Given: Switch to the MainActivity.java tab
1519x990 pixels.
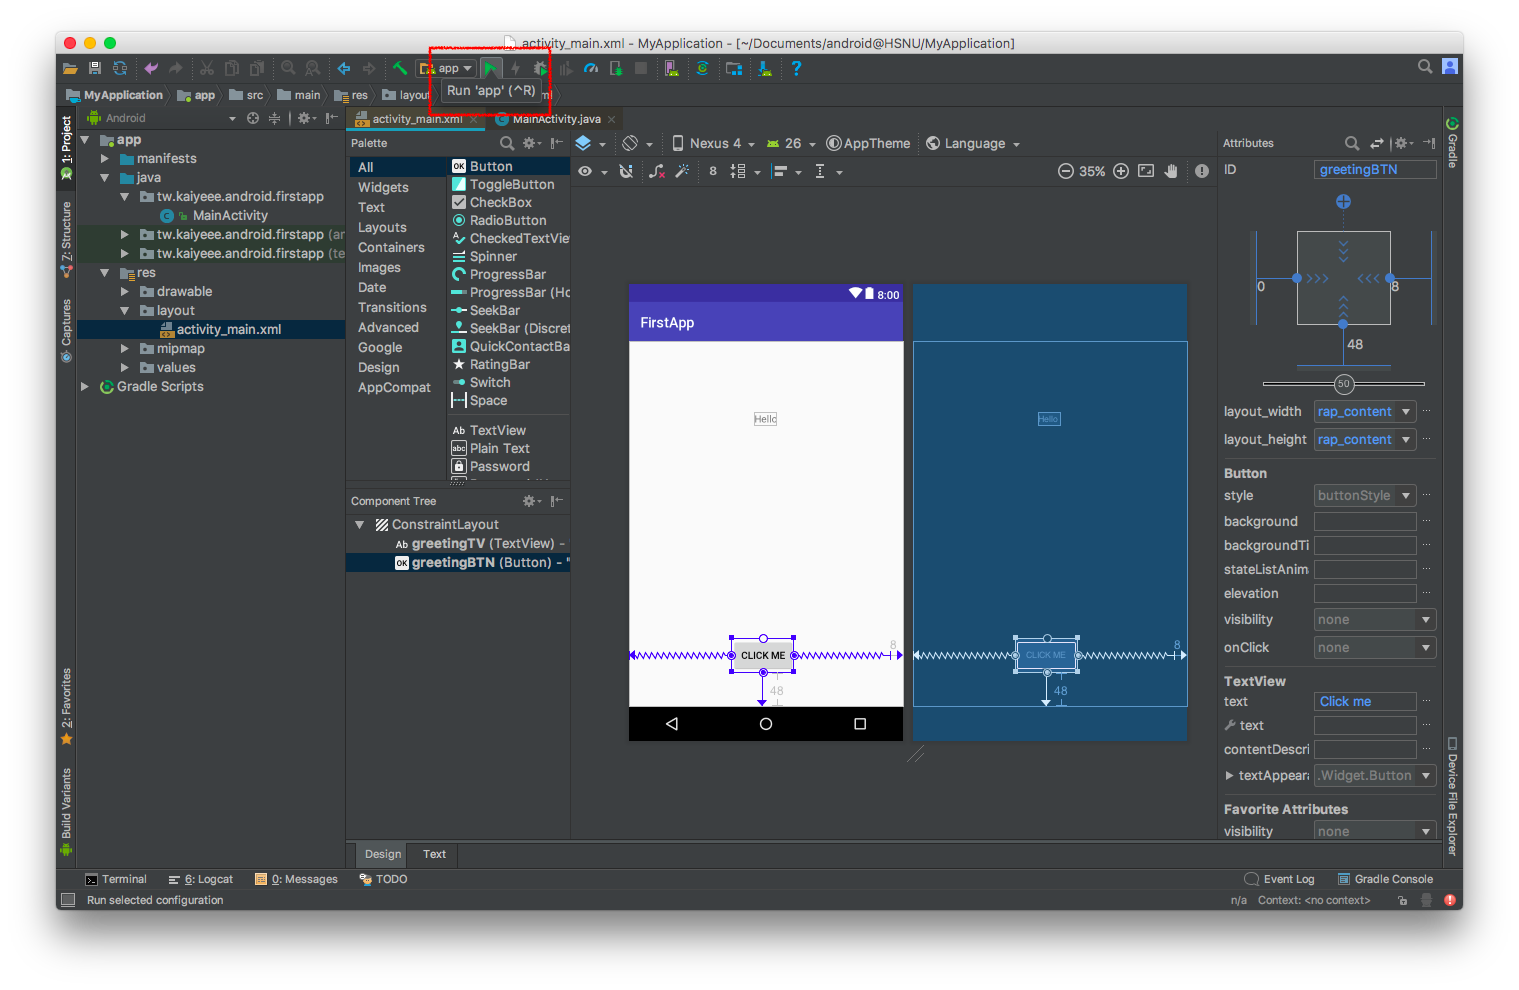Looking at the screenshot, I should (556, 119).
